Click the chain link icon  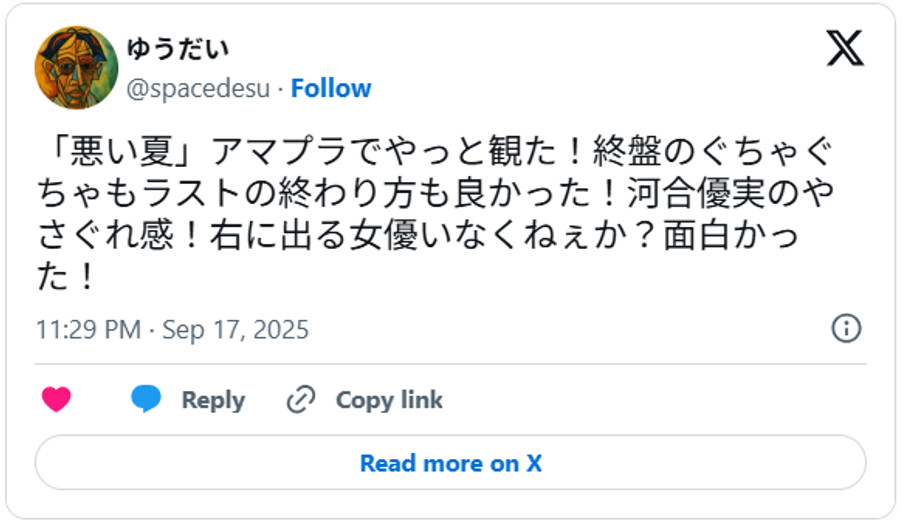click(301, 400)
